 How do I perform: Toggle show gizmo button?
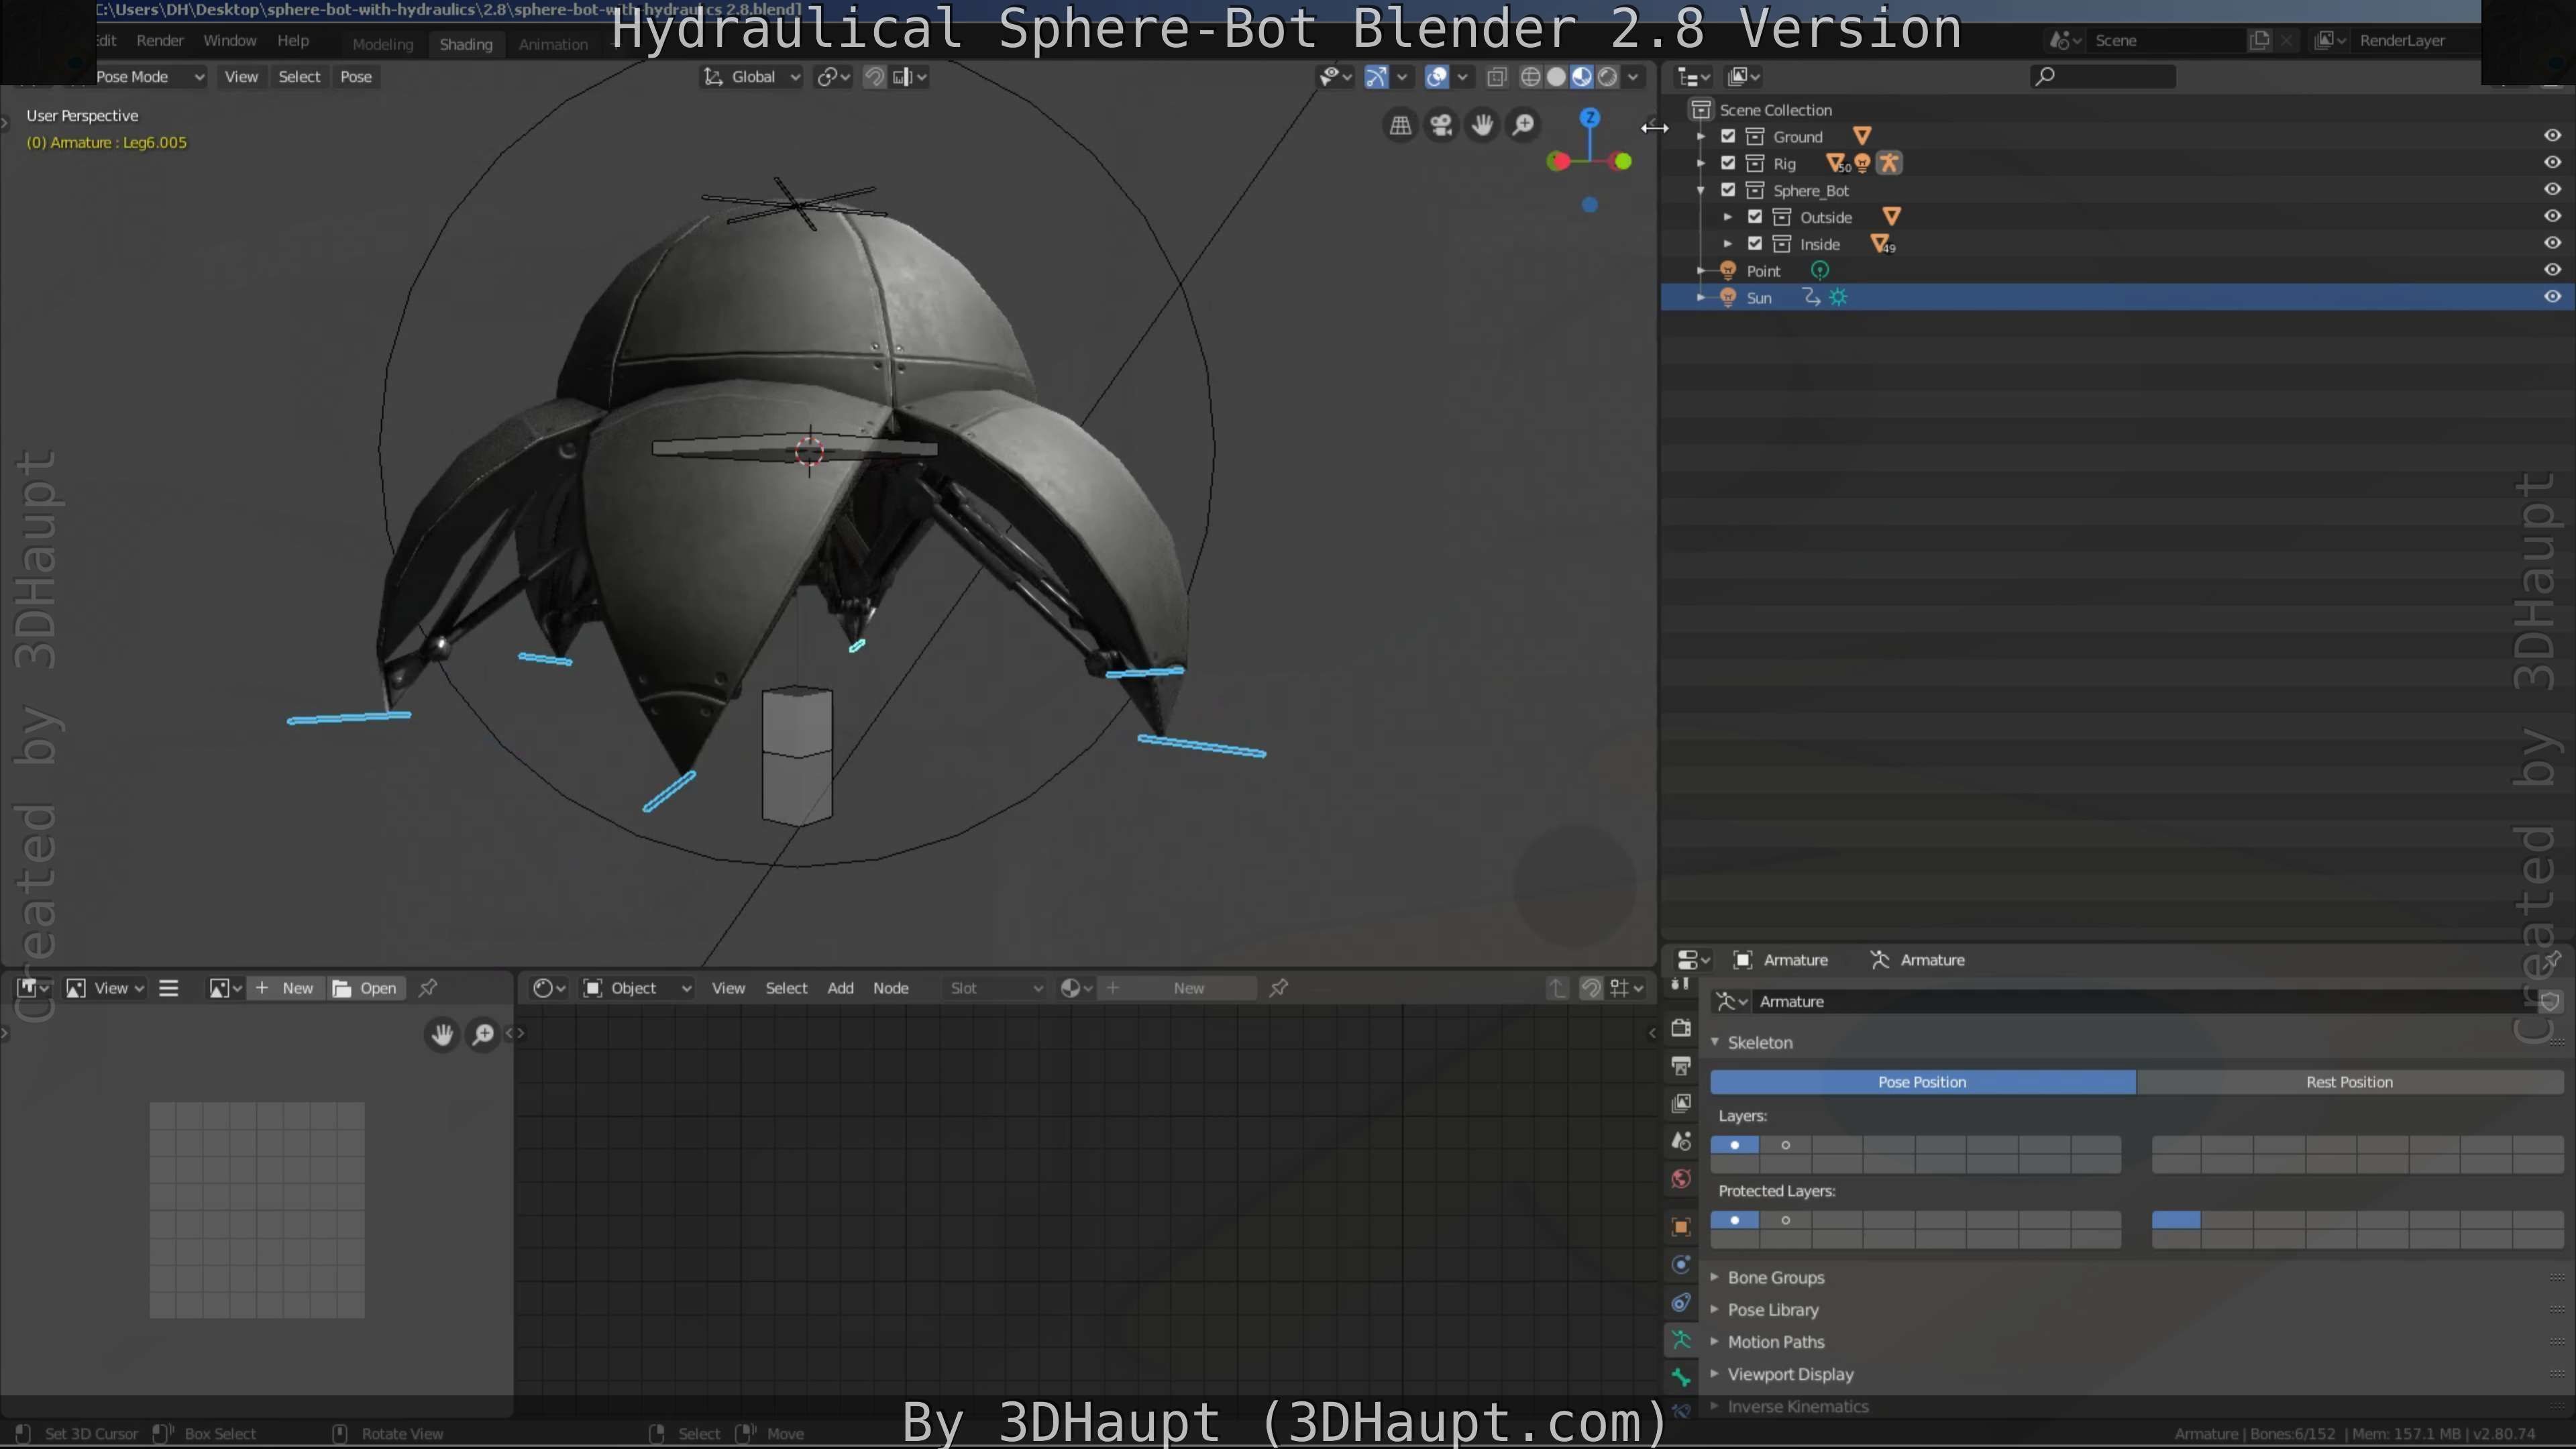(1376, 77)
